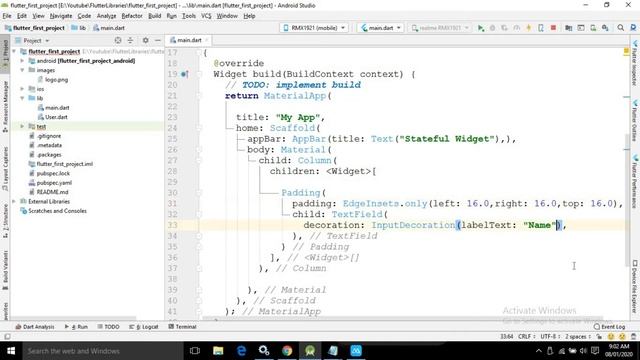Open Project panel settings gear
The width and height of the screenshot is (640, 360).
(145, 40)
